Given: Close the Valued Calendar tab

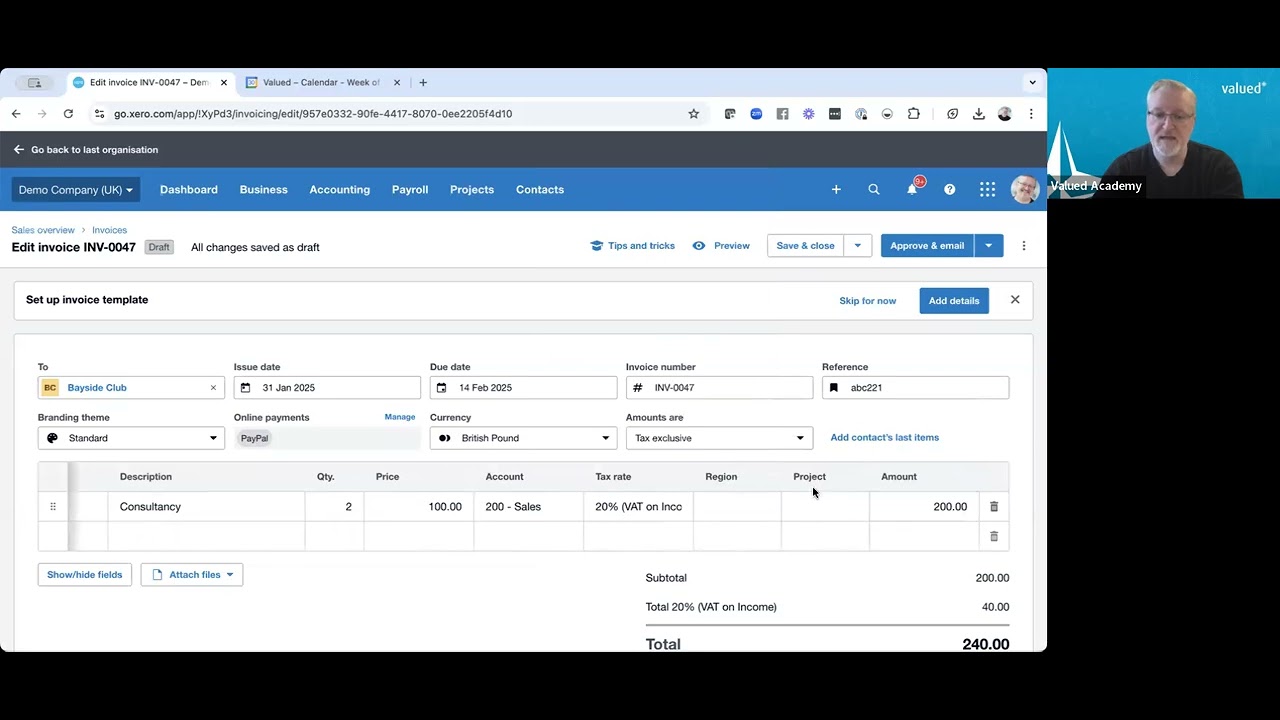Looking at the screenshot, I should [x=397, y=83].
